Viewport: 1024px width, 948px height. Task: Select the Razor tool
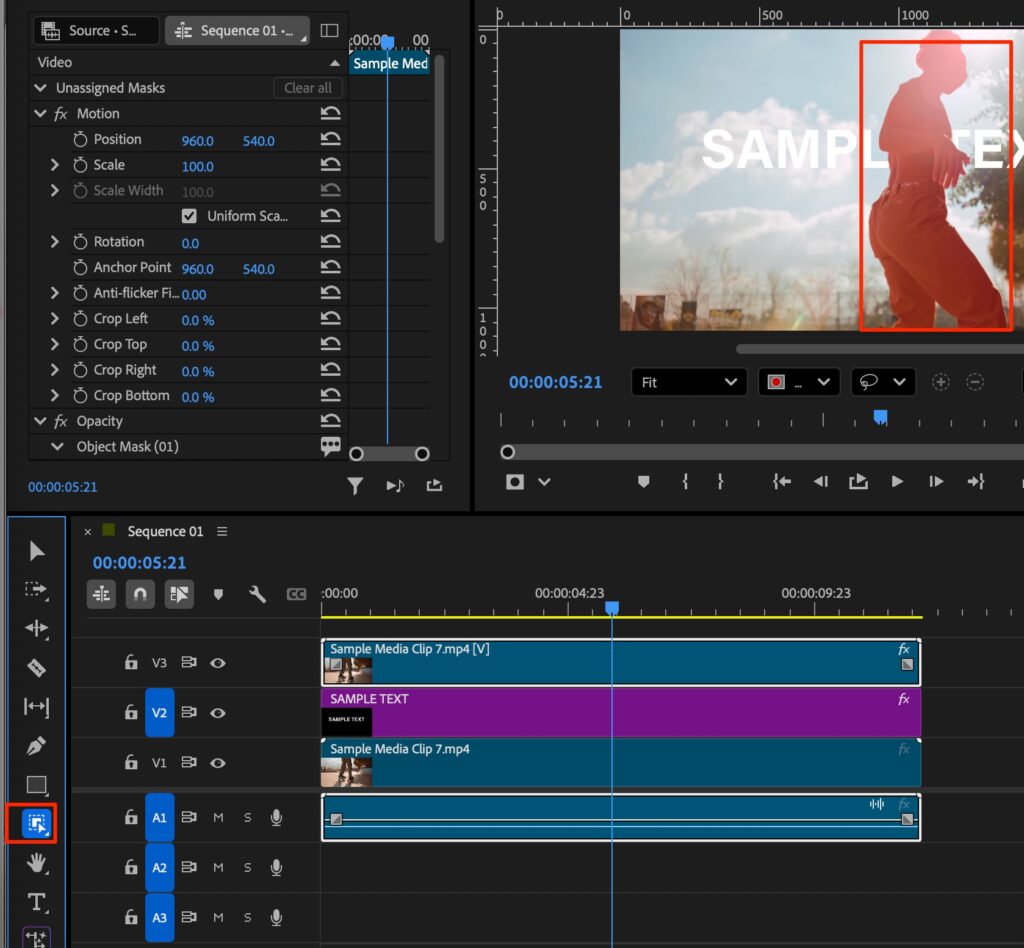coord(37,668)
